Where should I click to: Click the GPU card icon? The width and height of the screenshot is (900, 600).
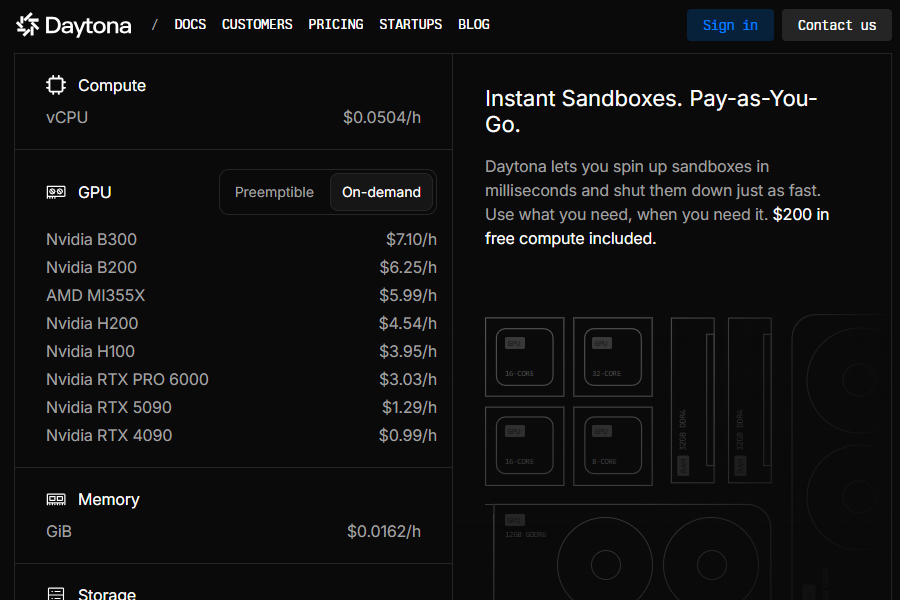(x=56, y=192)
